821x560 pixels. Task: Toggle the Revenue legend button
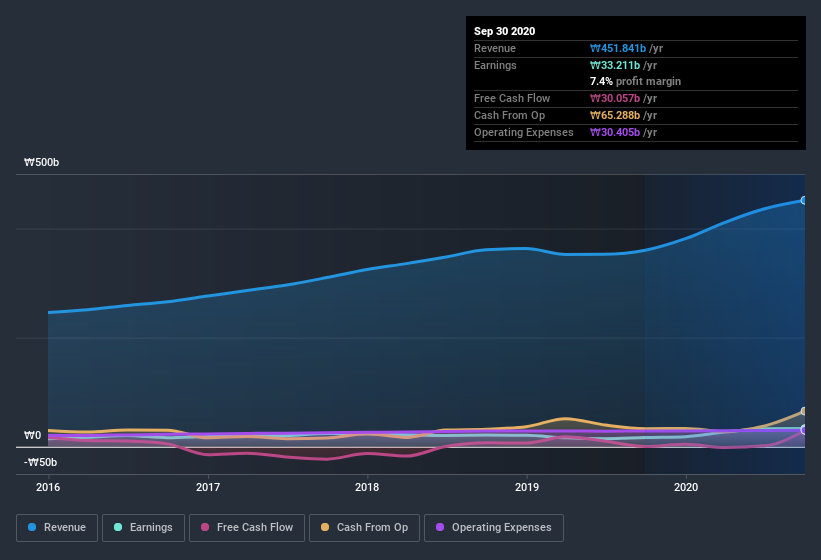click(57, 528)
